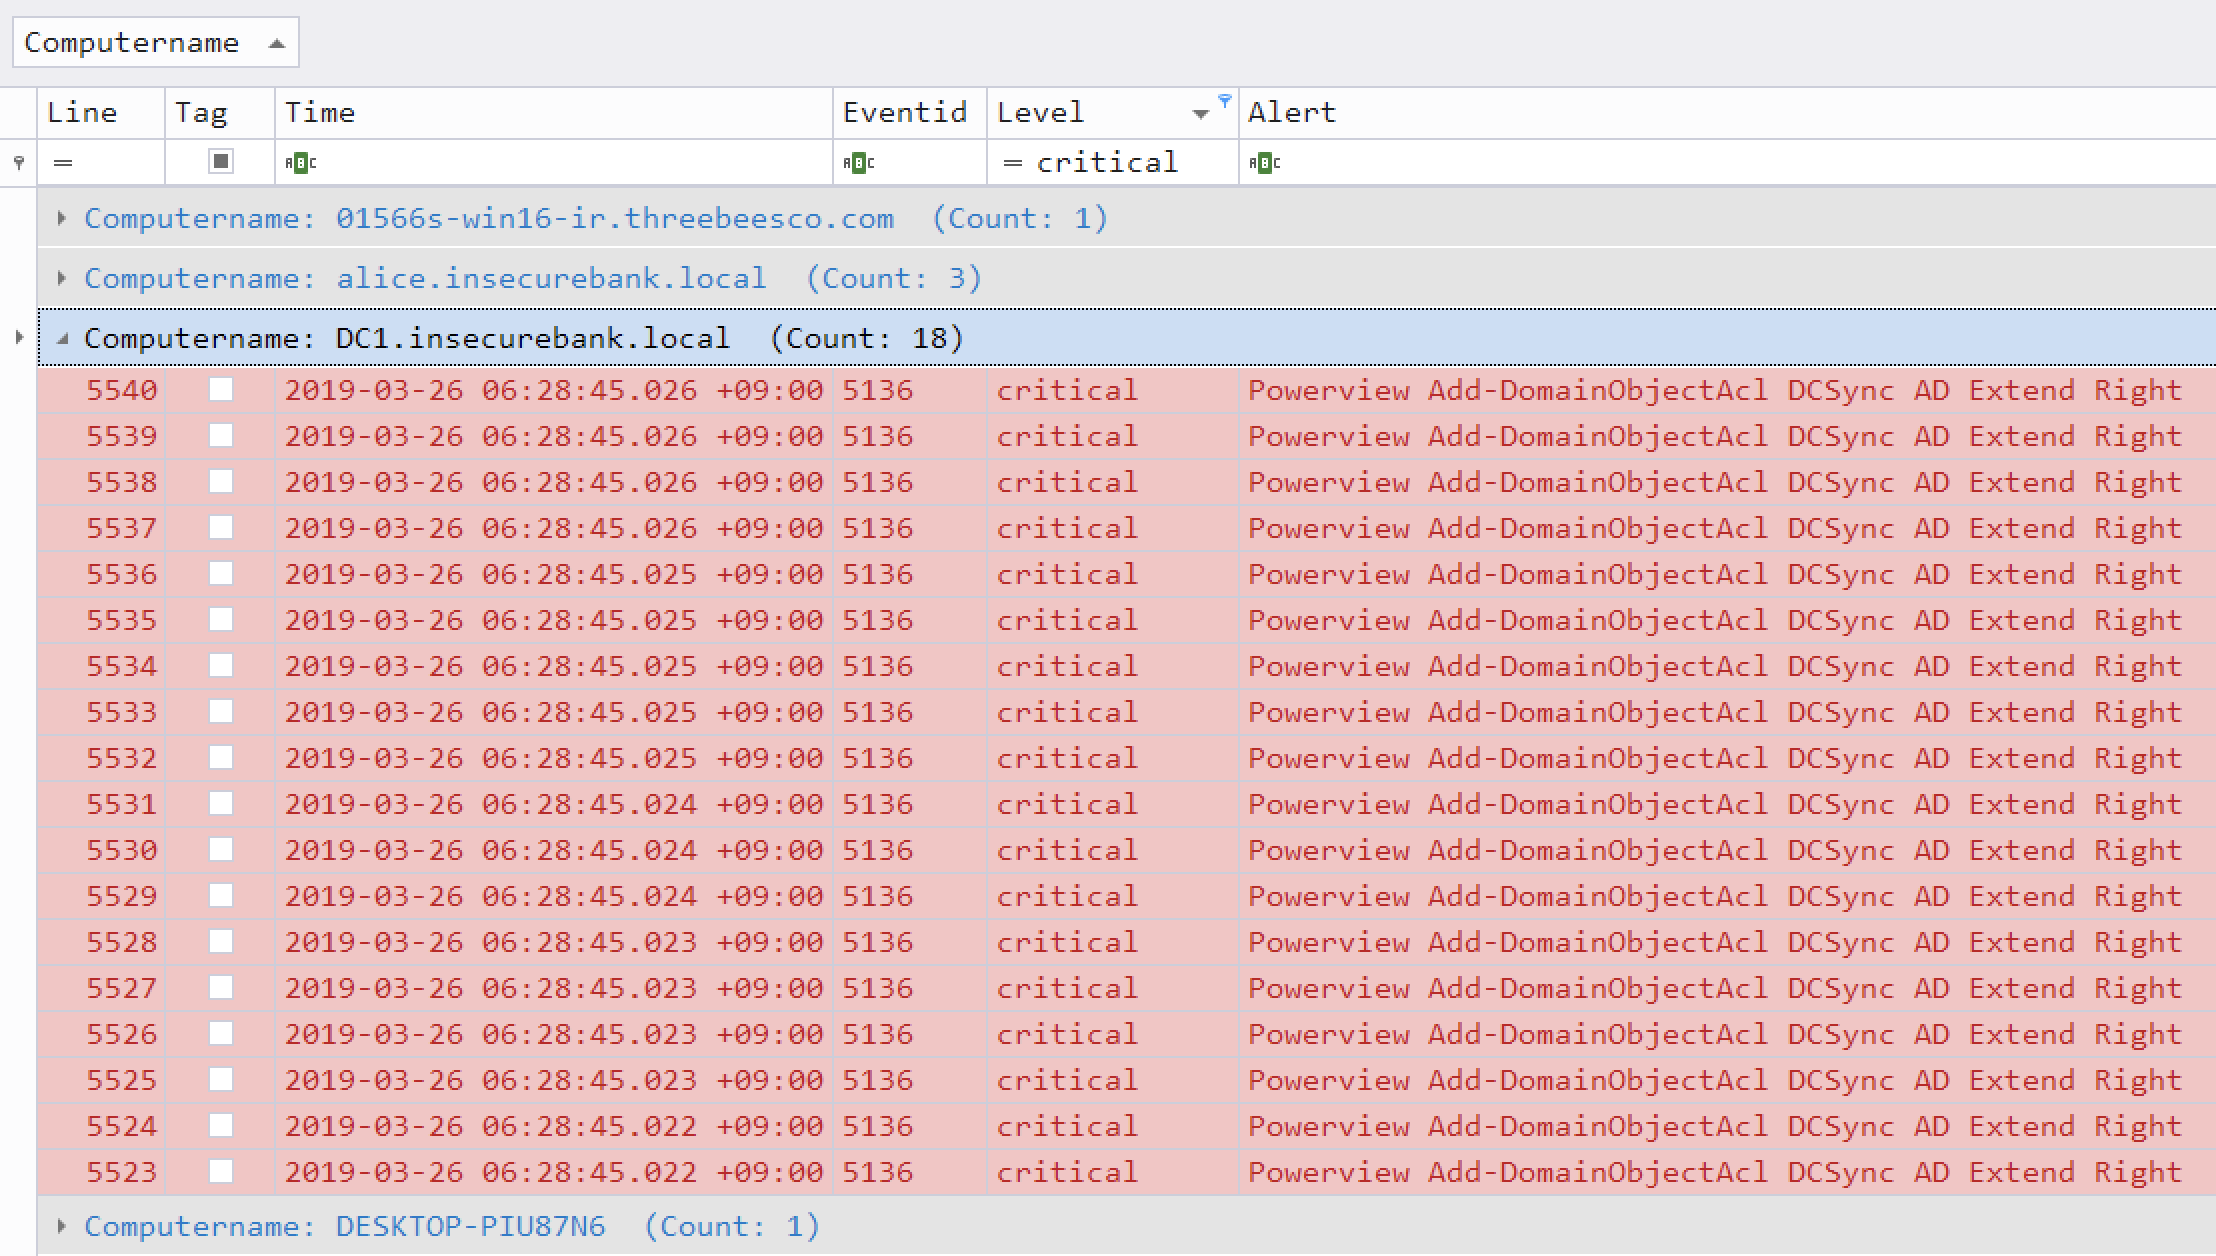Expand the DESKTOP-PIU87N6 group
The width and height of the screenshot is (2216, 1256).
tap(62, 1225)
